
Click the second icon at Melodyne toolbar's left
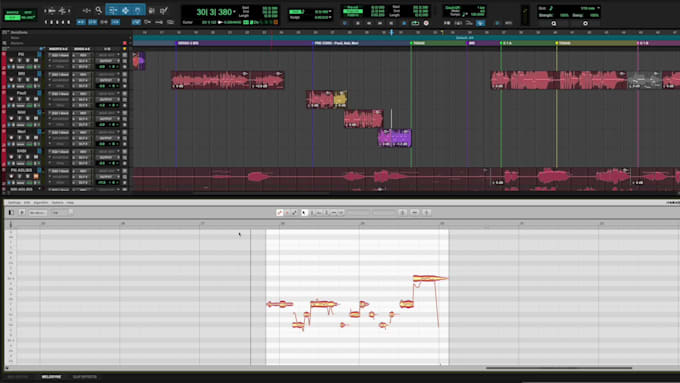coord(22,213)
